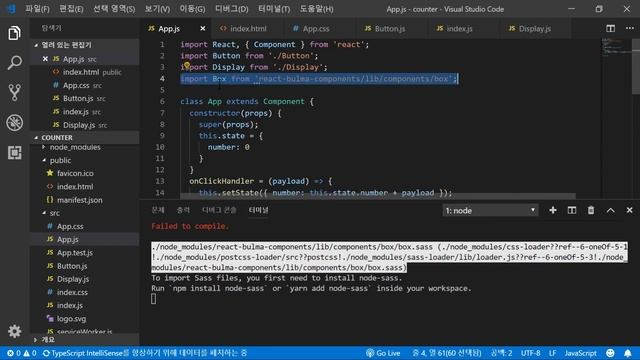Click the terminal input cursor line

click(153, 299)
